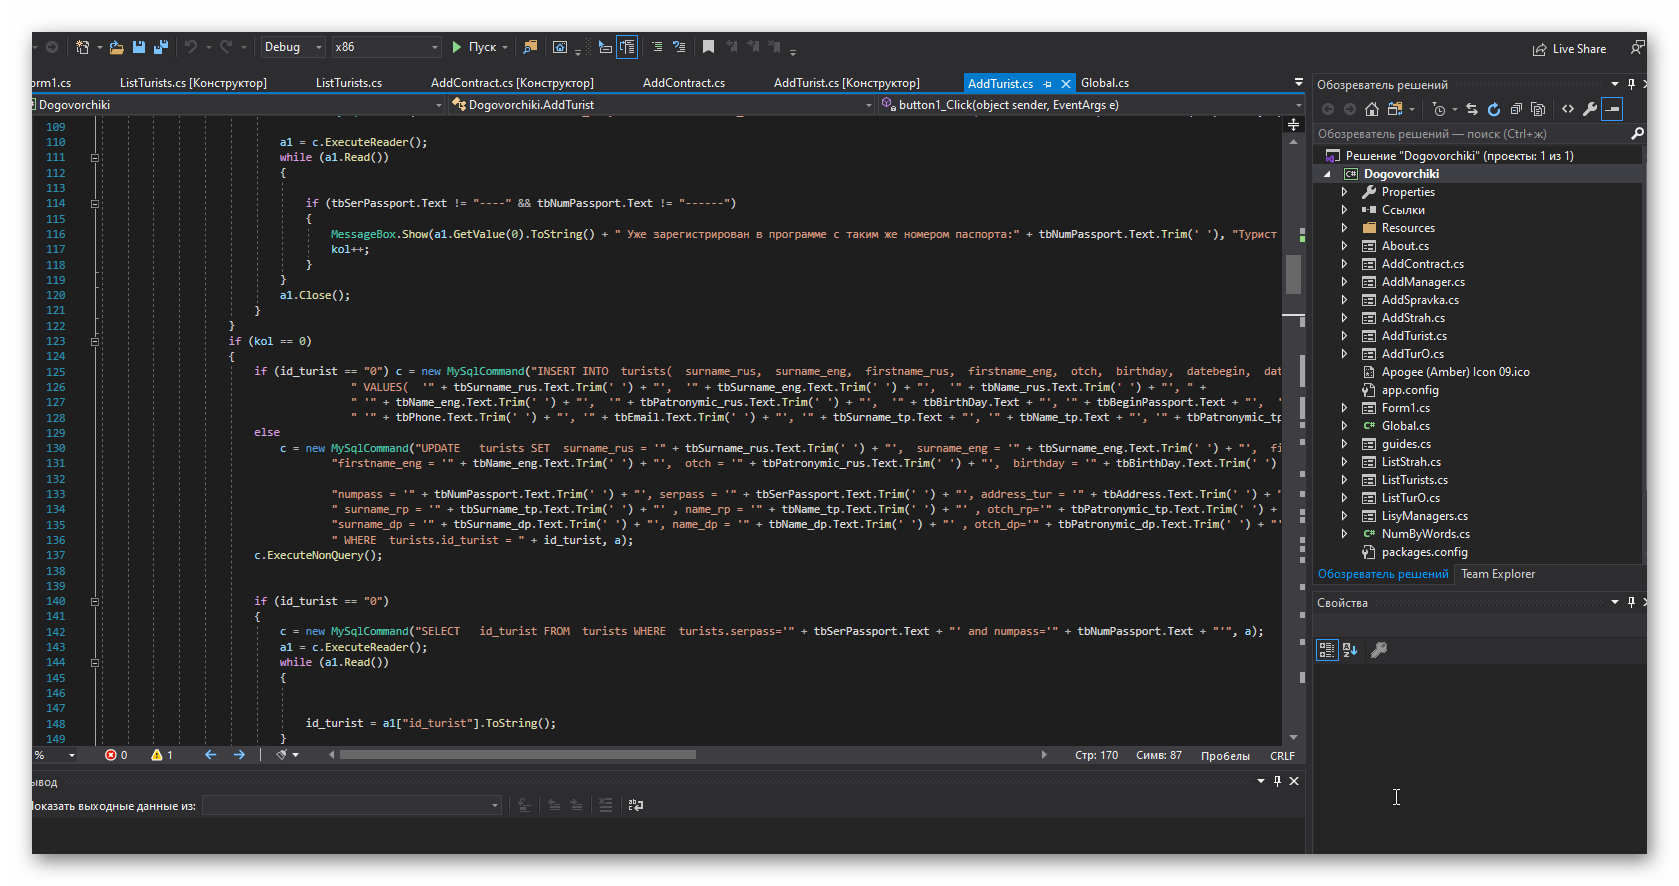Screen dimensions: 1679x886
Task: Select AddManager.cs in Solution Explorer
Action: 1423,282
